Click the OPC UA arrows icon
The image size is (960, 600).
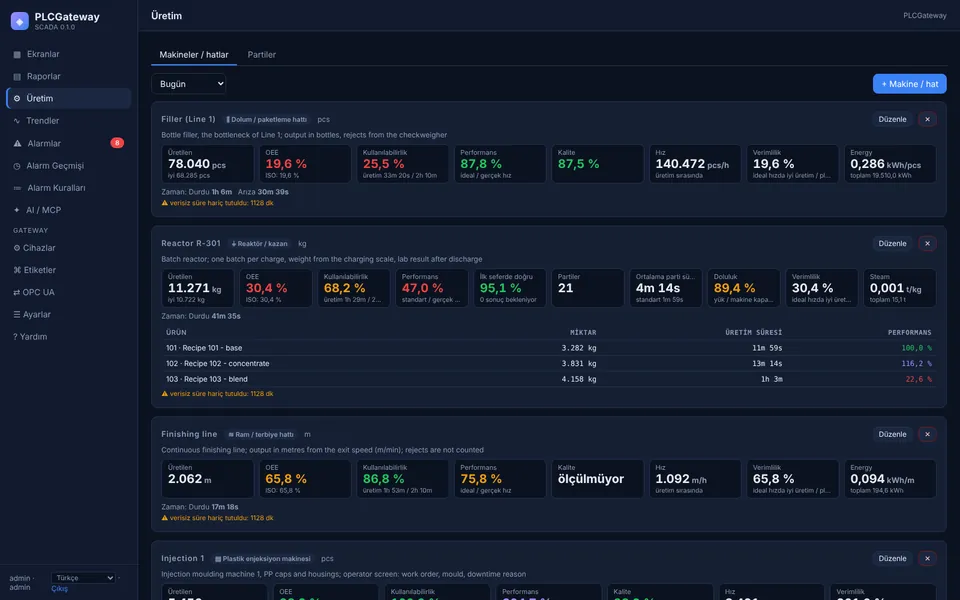(17, 293)
